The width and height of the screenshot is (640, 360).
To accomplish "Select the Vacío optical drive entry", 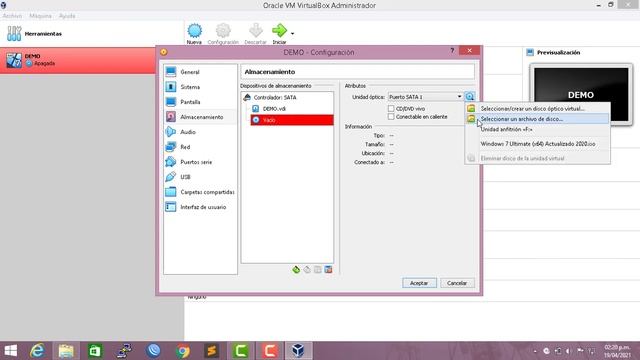I will pyautogui.click(x=291, y=120).
